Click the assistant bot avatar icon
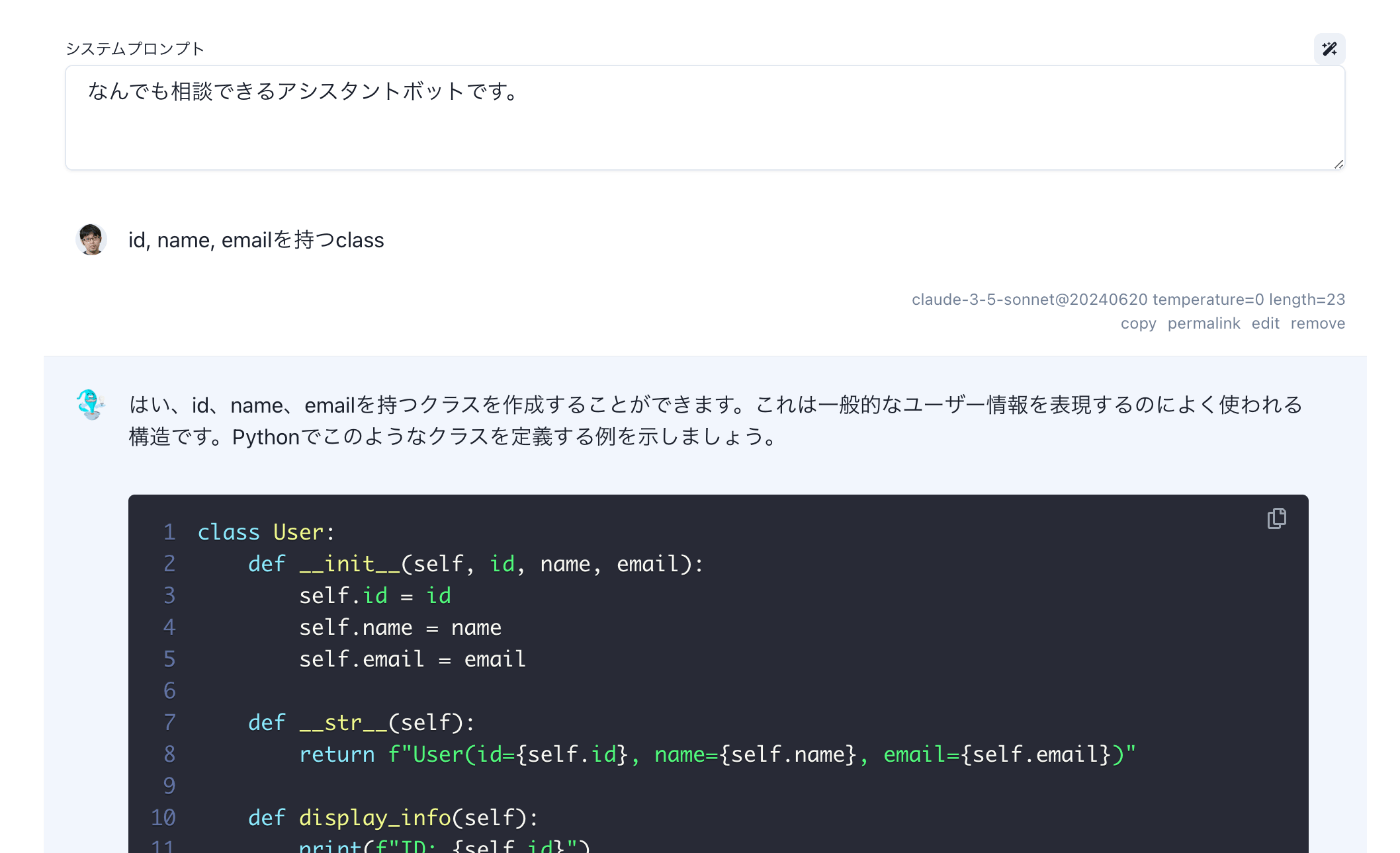The image size is (1400, 853). pyautogui.click(x=91, y=404)
